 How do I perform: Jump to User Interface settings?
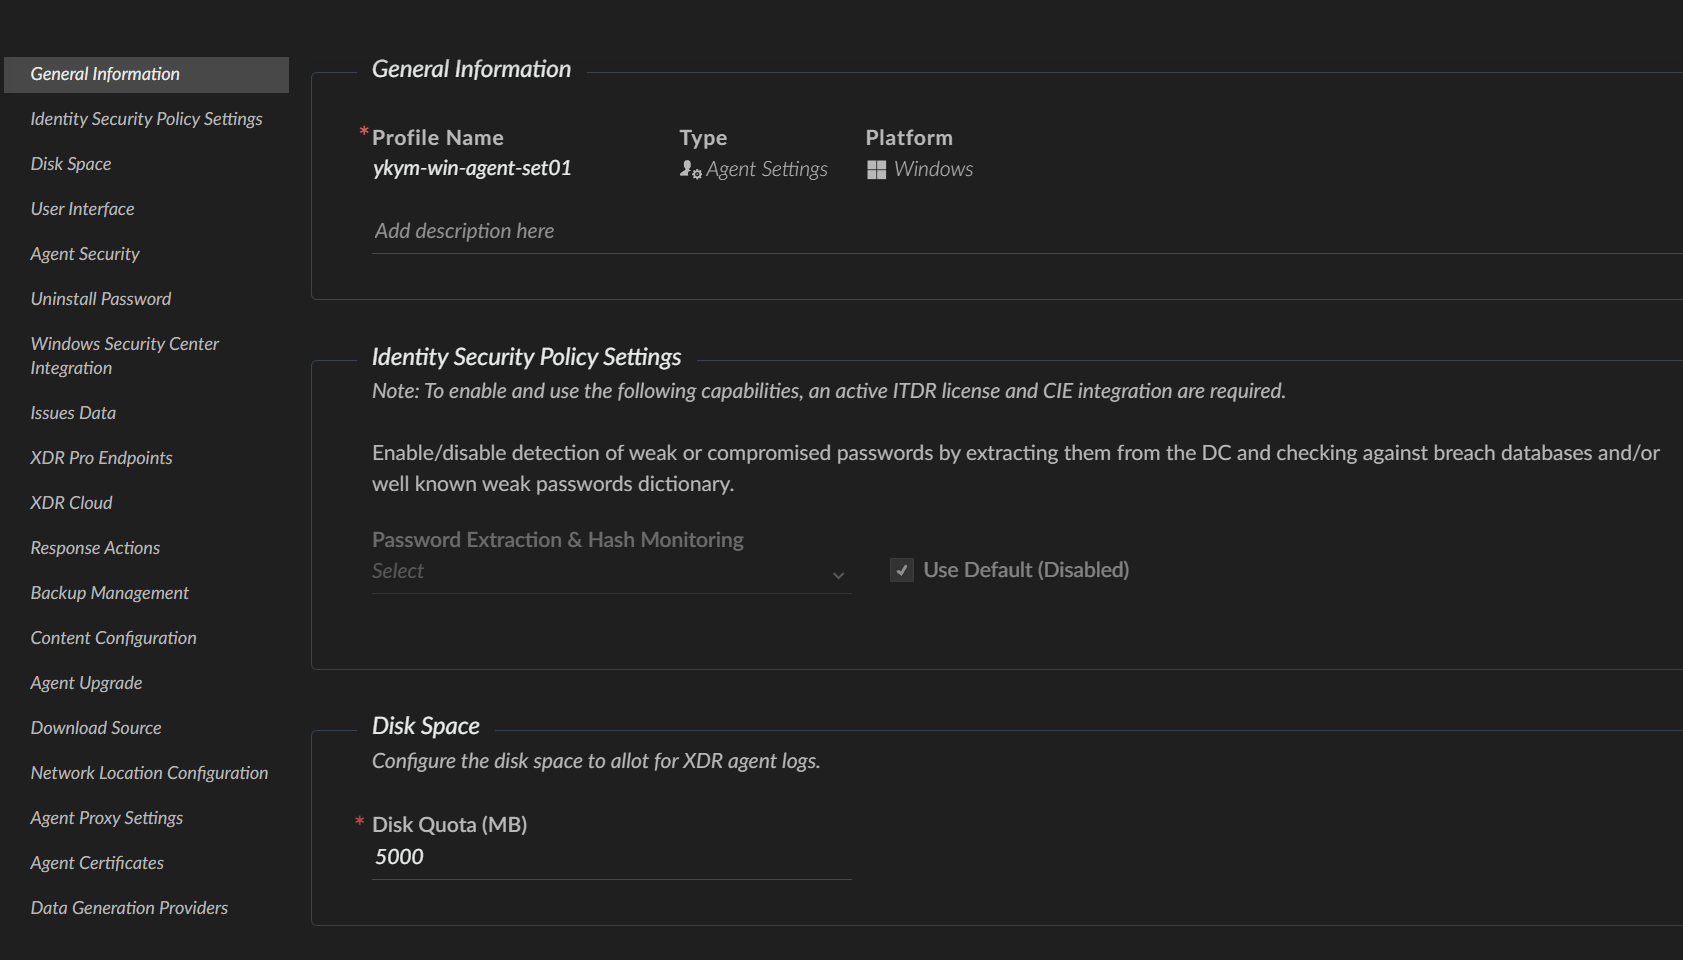[x=82, y=209]
